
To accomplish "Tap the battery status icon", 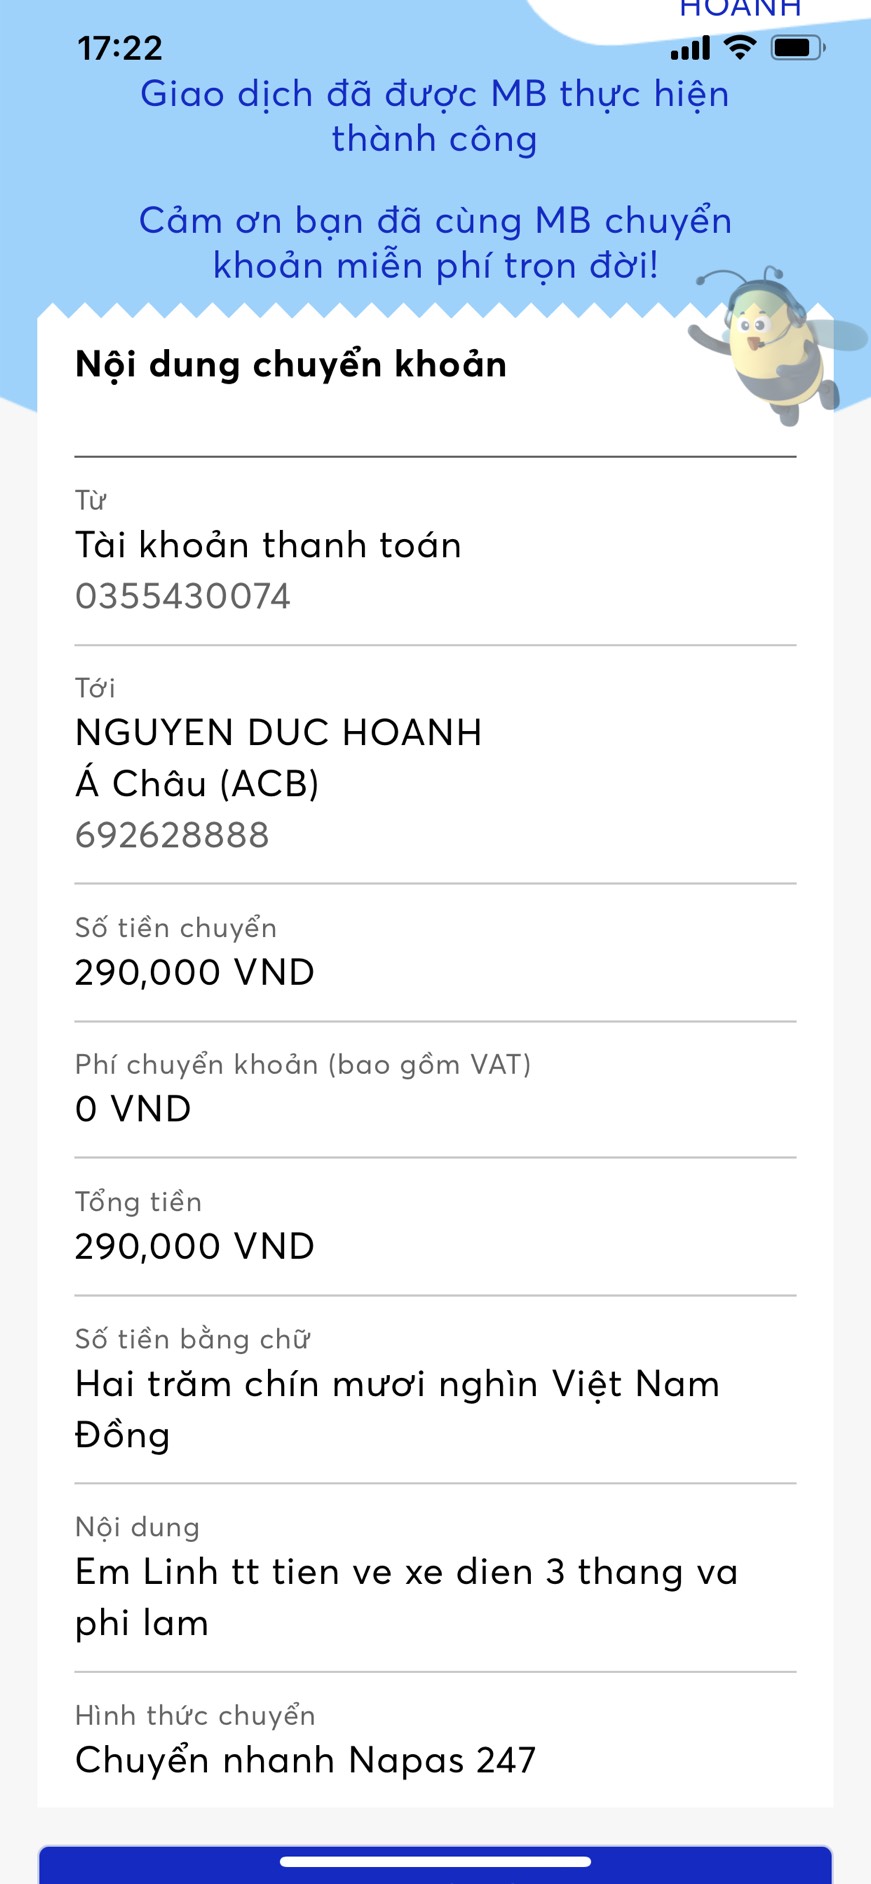I will (x=798, y=47).
